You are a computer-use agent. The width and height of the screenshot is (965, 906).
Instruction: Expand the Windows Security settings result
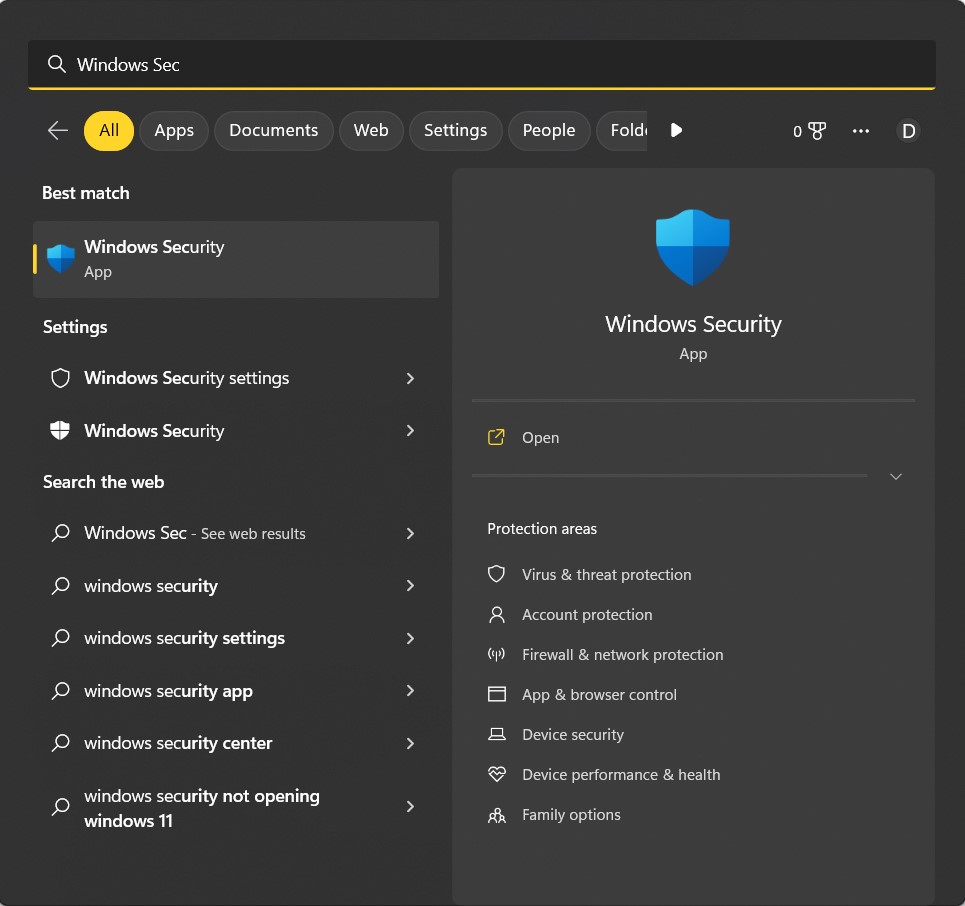(410, 378)
